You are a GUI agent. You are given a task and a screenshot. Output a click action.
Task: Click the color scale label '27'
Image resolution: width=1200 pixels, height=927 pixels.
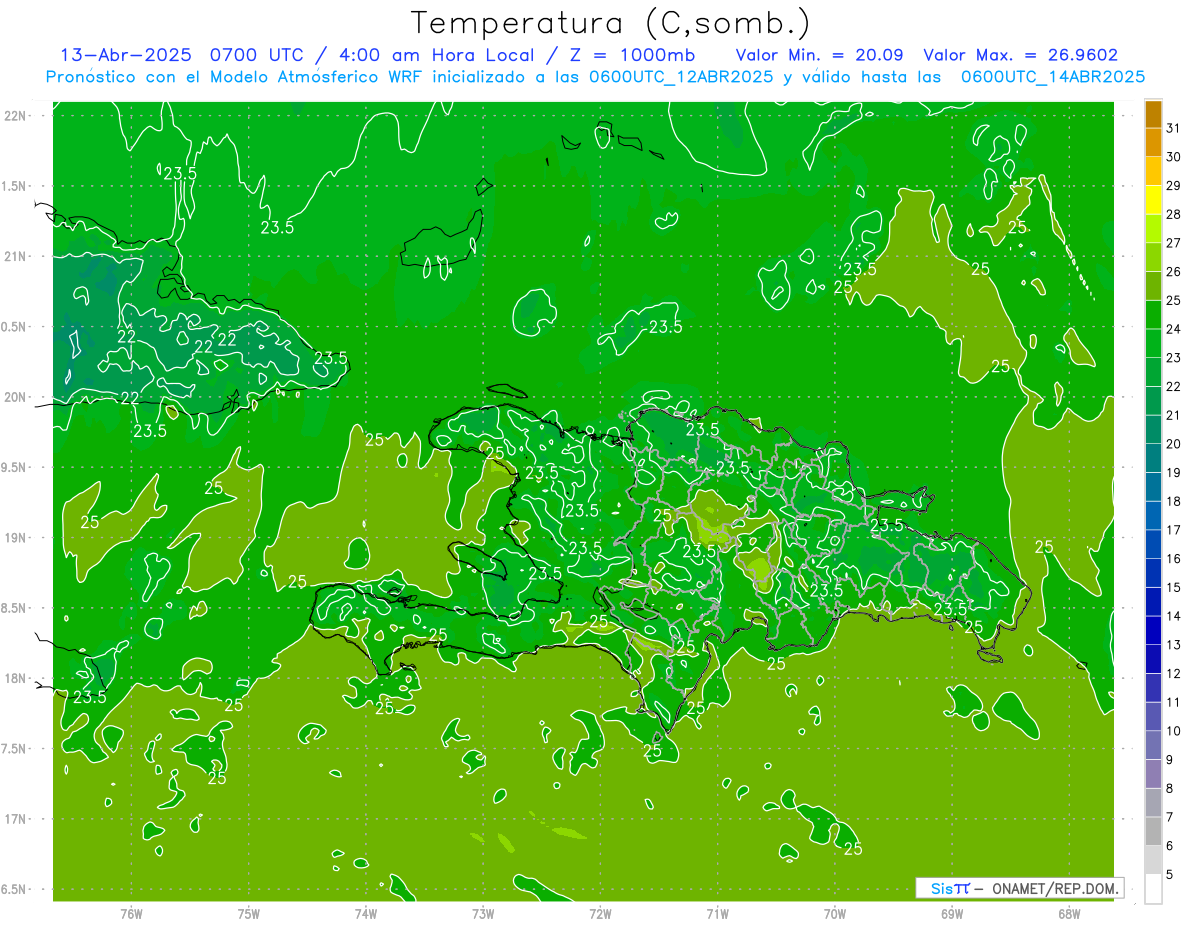click(1174, 243)
